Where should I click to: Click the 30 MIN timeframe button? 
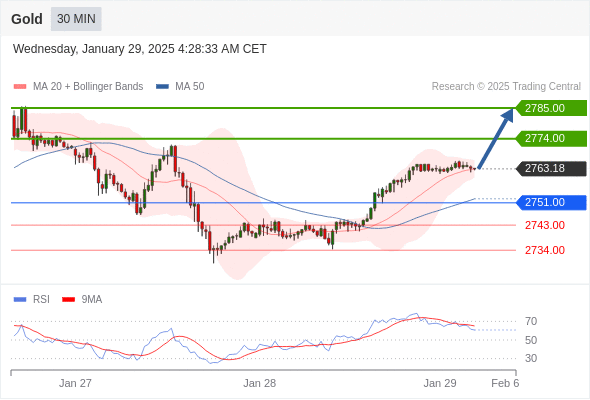[x=76, y=19]
